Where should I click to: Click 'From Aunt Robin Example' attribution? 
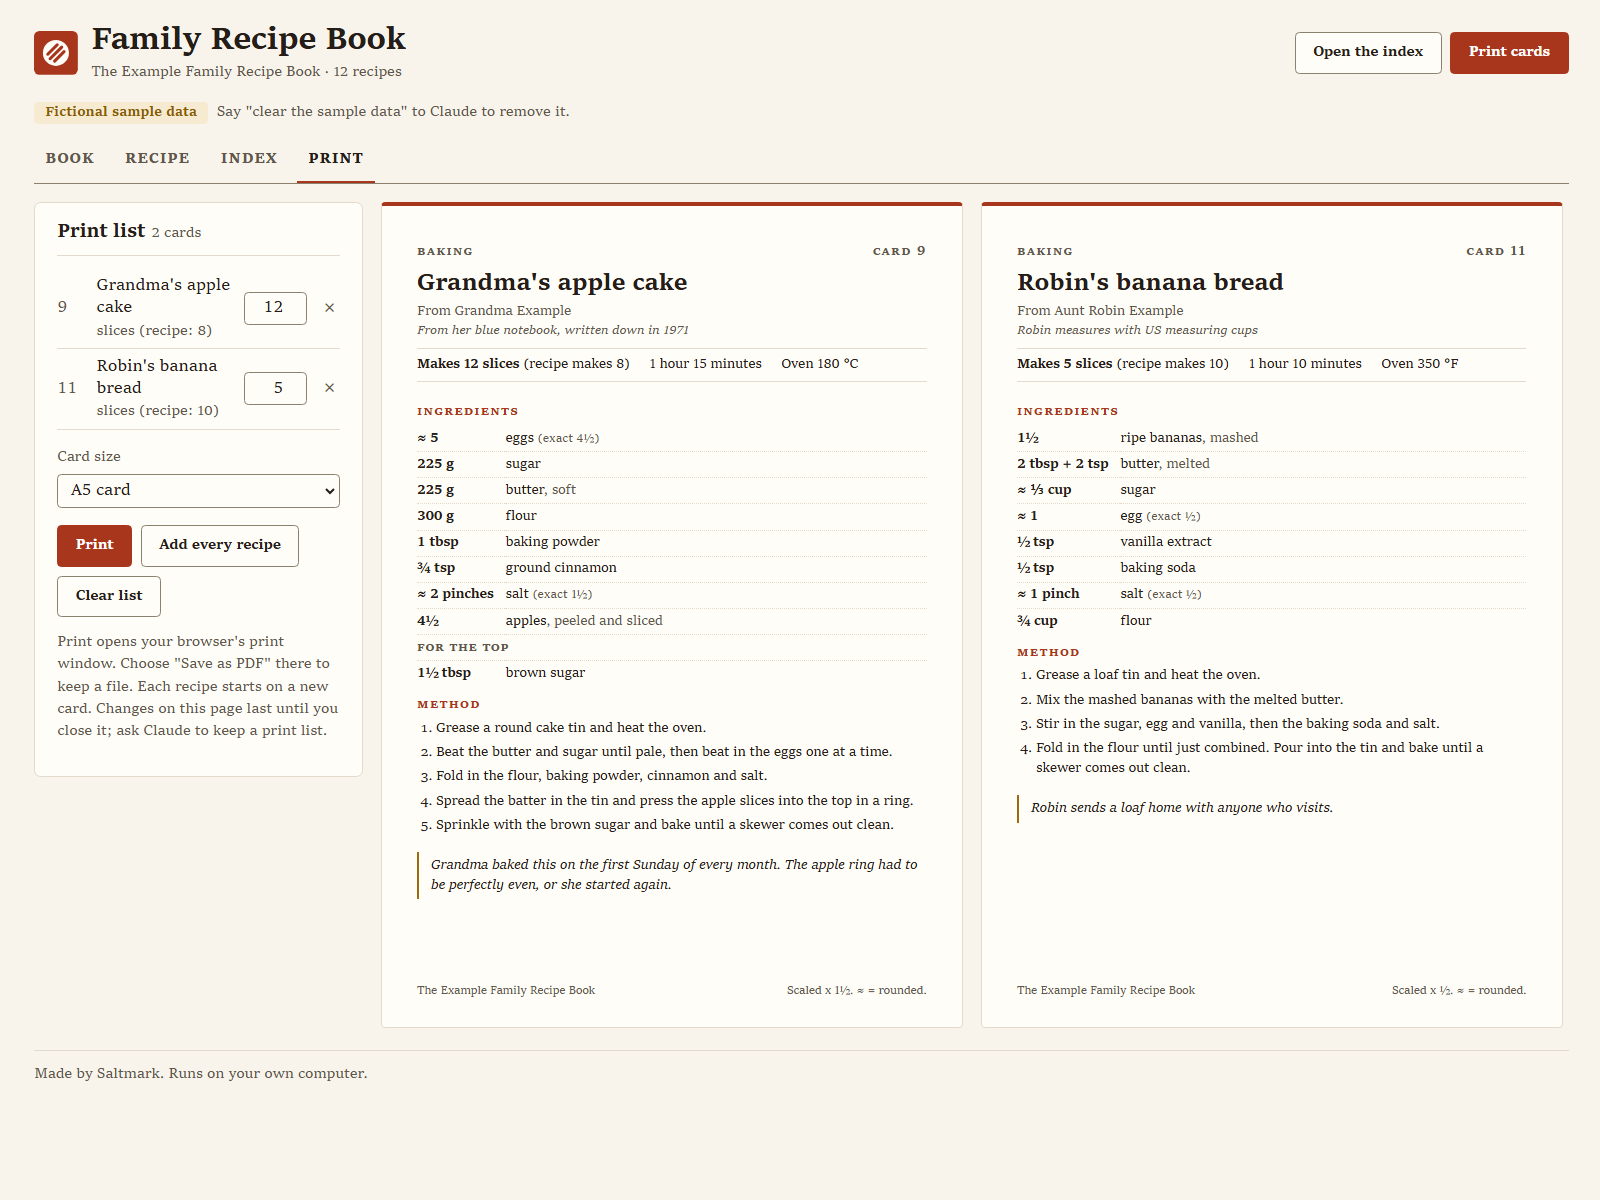pyautogui.click(x=1100, y=311)
